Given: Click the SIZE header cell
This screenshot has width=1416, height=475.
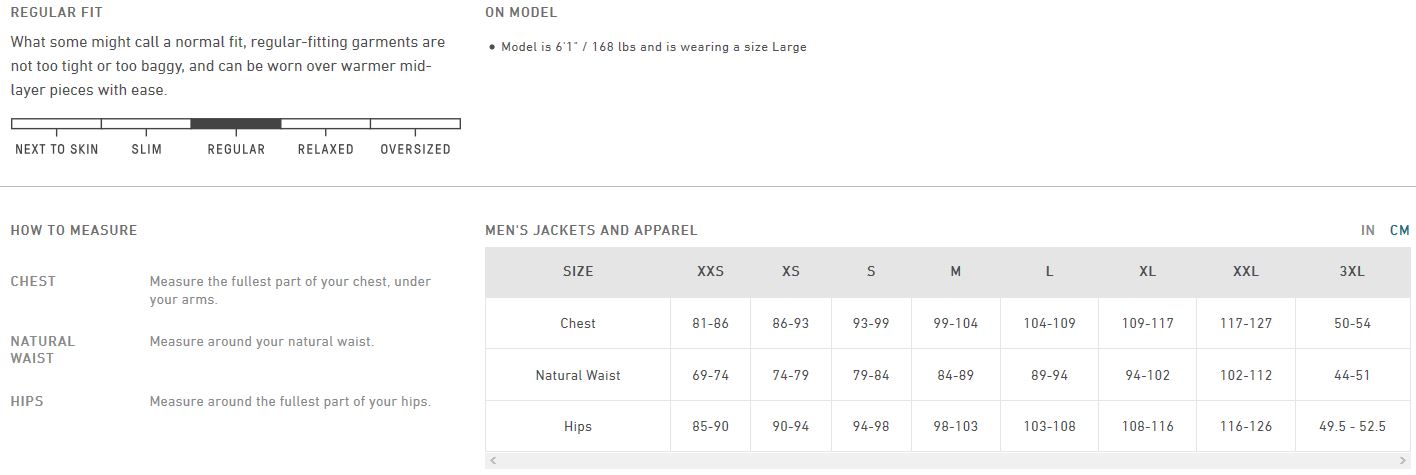Looking at the screenshot, I should click(x=578, y=271).
